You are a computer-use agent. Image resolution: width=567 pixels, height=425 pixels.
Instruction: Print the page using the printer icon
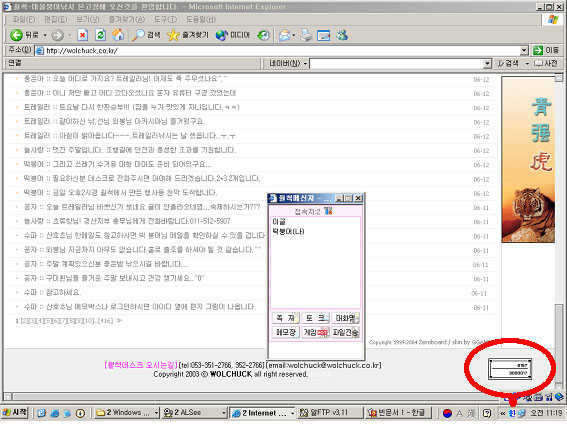click(307, 35)
